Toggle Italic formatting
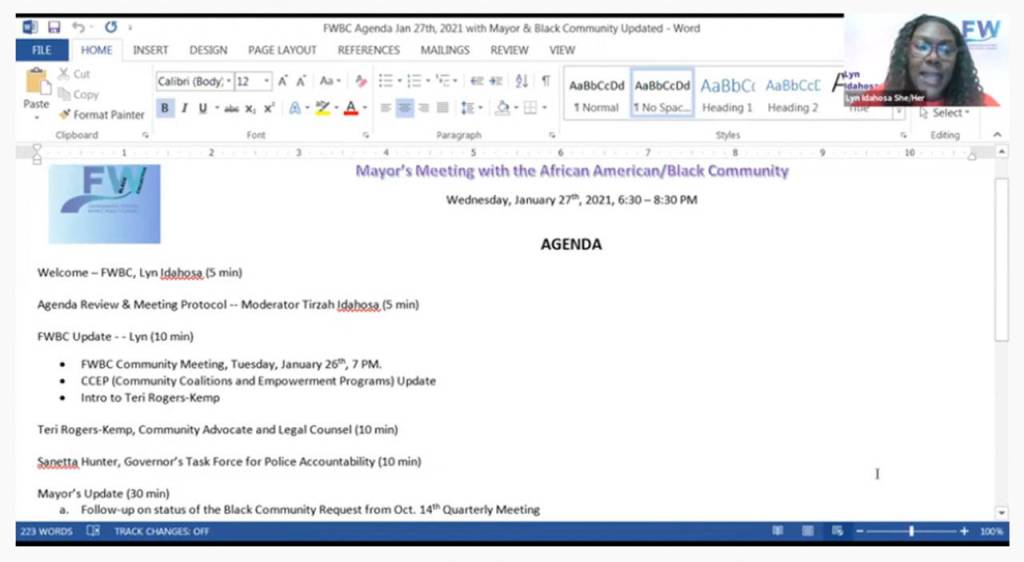 (x=184, y=108)
